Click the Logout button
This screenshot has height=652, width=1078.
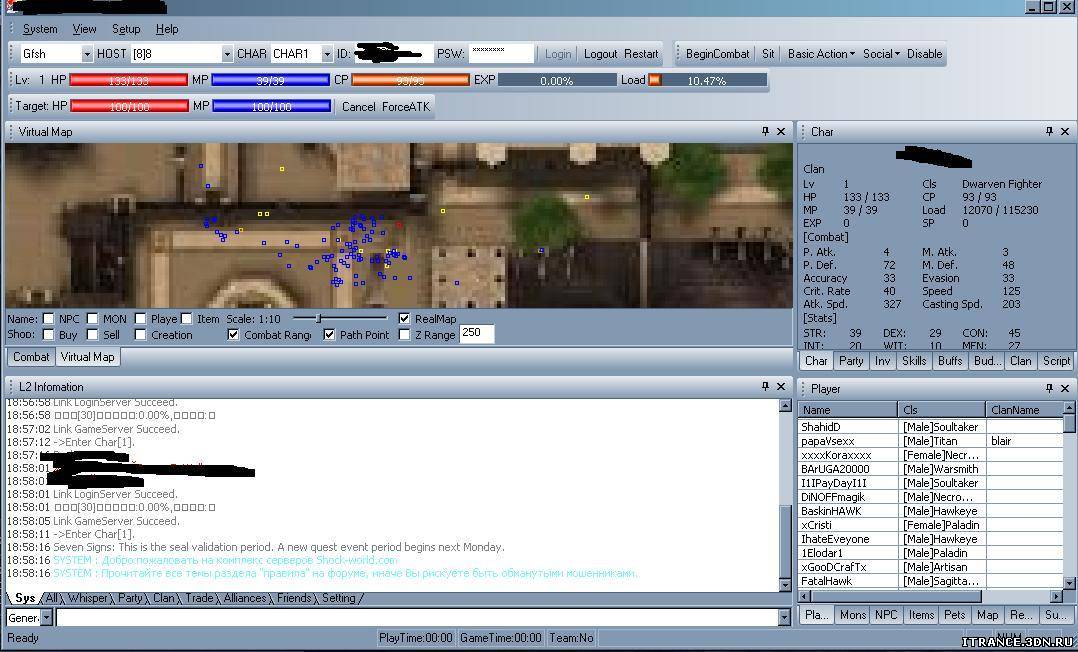pos(601,54)
